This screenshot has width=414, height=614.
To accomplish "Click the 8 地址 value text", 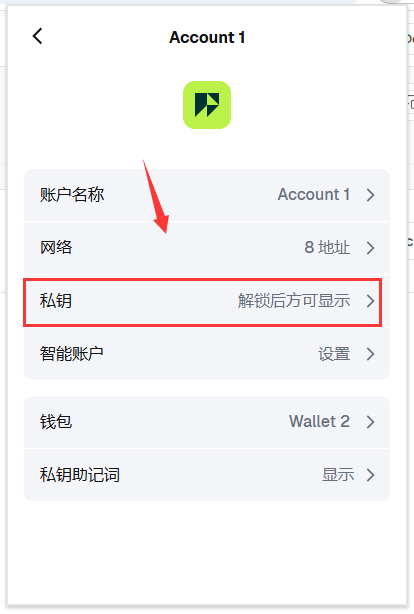I will [x=327, y=247].
